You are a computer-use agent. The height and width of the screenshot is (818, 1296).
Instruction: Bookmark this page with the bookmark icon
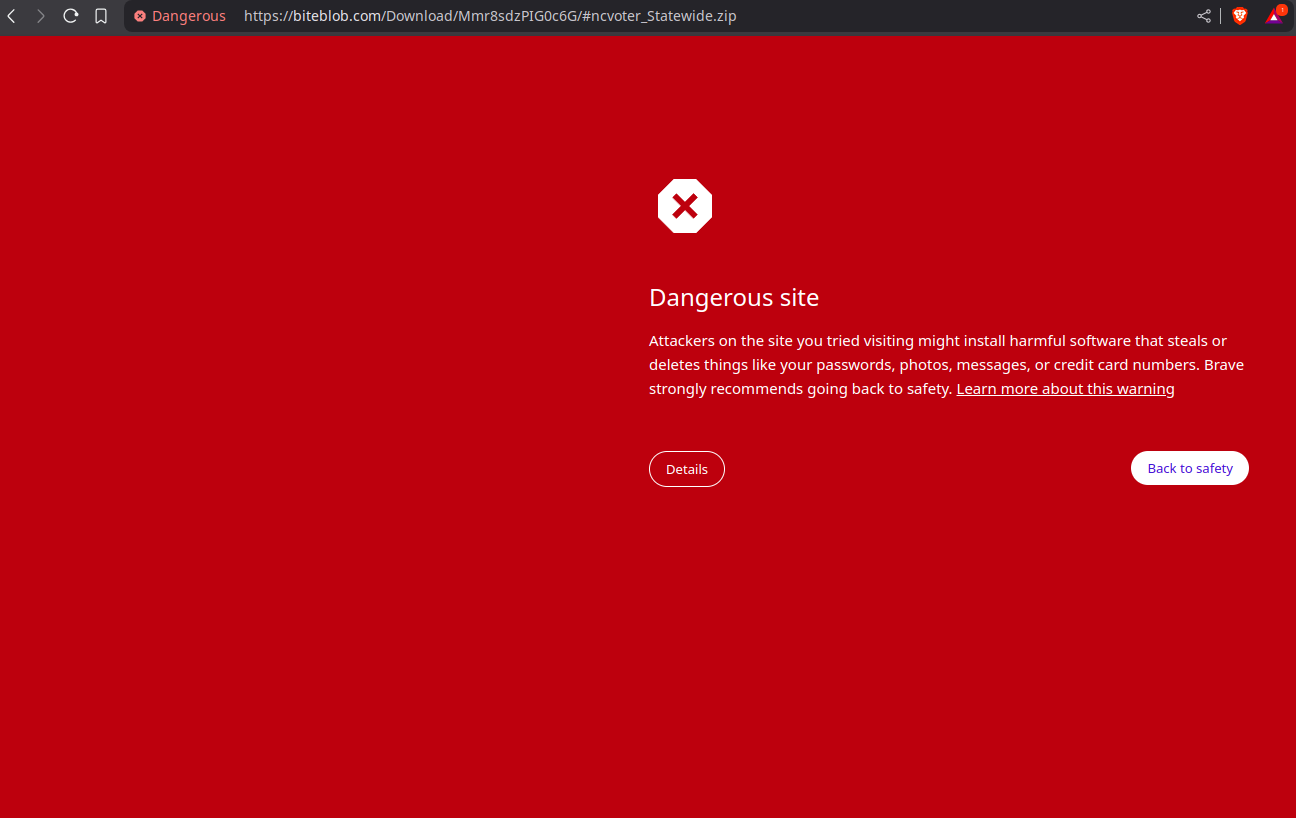click(x=101, y=16)
